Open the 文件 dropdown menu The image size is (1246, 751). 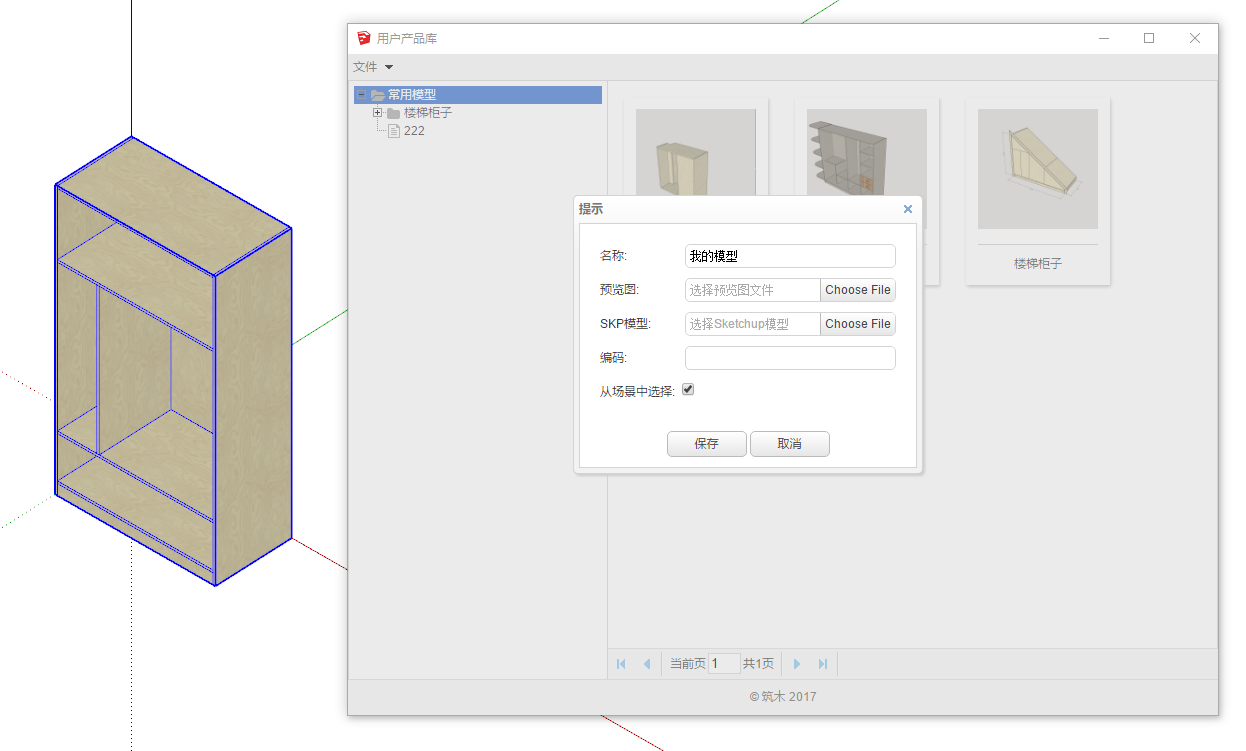click(x=369, y=66)
